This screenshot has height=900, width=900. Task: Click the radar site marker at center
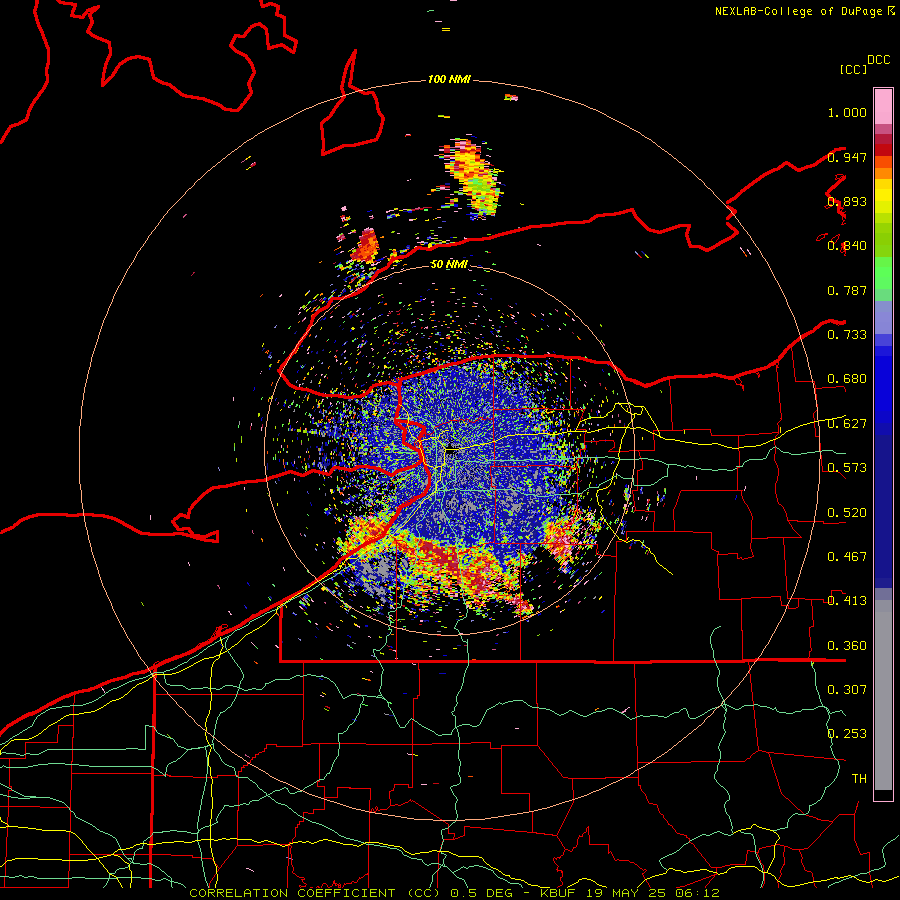click(x=451, y=450)
